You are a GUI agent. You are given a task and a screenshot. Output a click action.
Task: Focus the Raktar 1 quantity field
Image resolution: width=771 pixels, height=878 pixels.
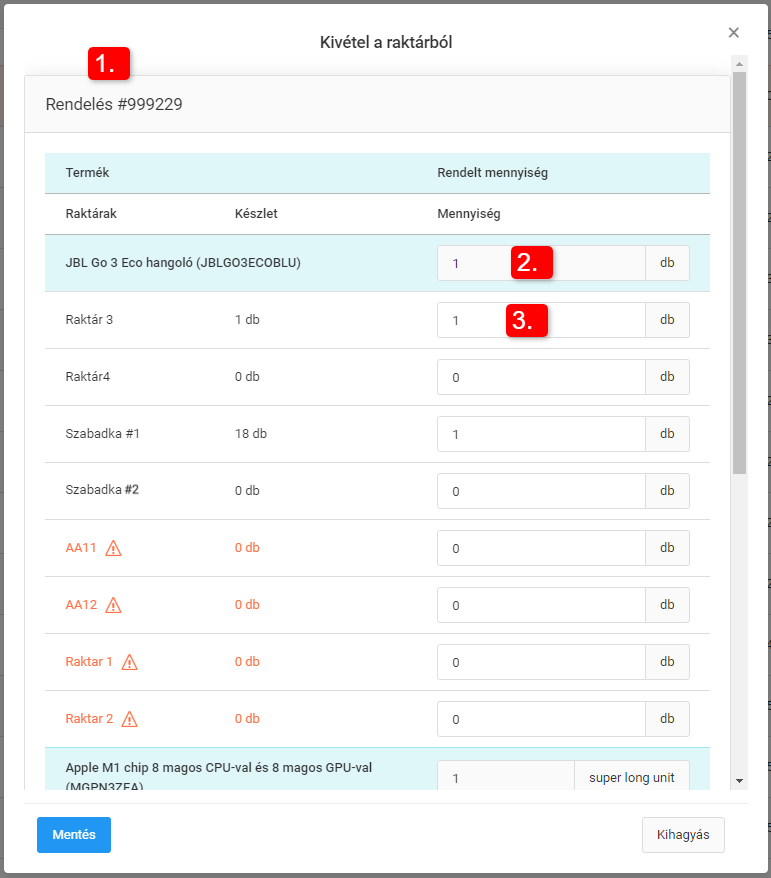(x=540, y=663)
